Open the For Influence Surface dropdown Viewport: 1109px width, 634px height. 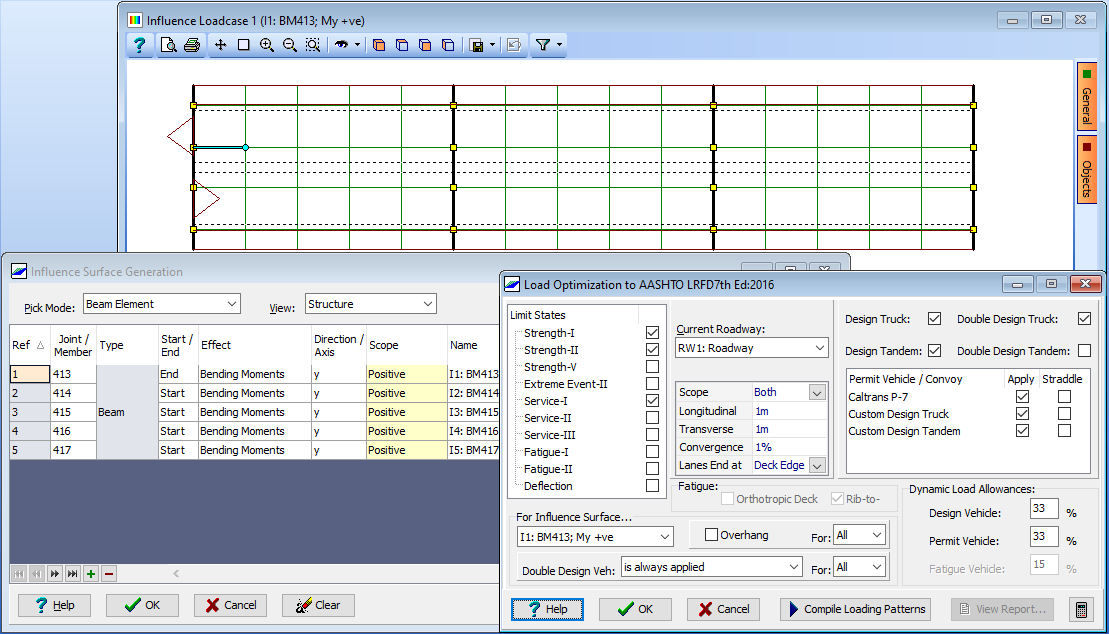595,537
